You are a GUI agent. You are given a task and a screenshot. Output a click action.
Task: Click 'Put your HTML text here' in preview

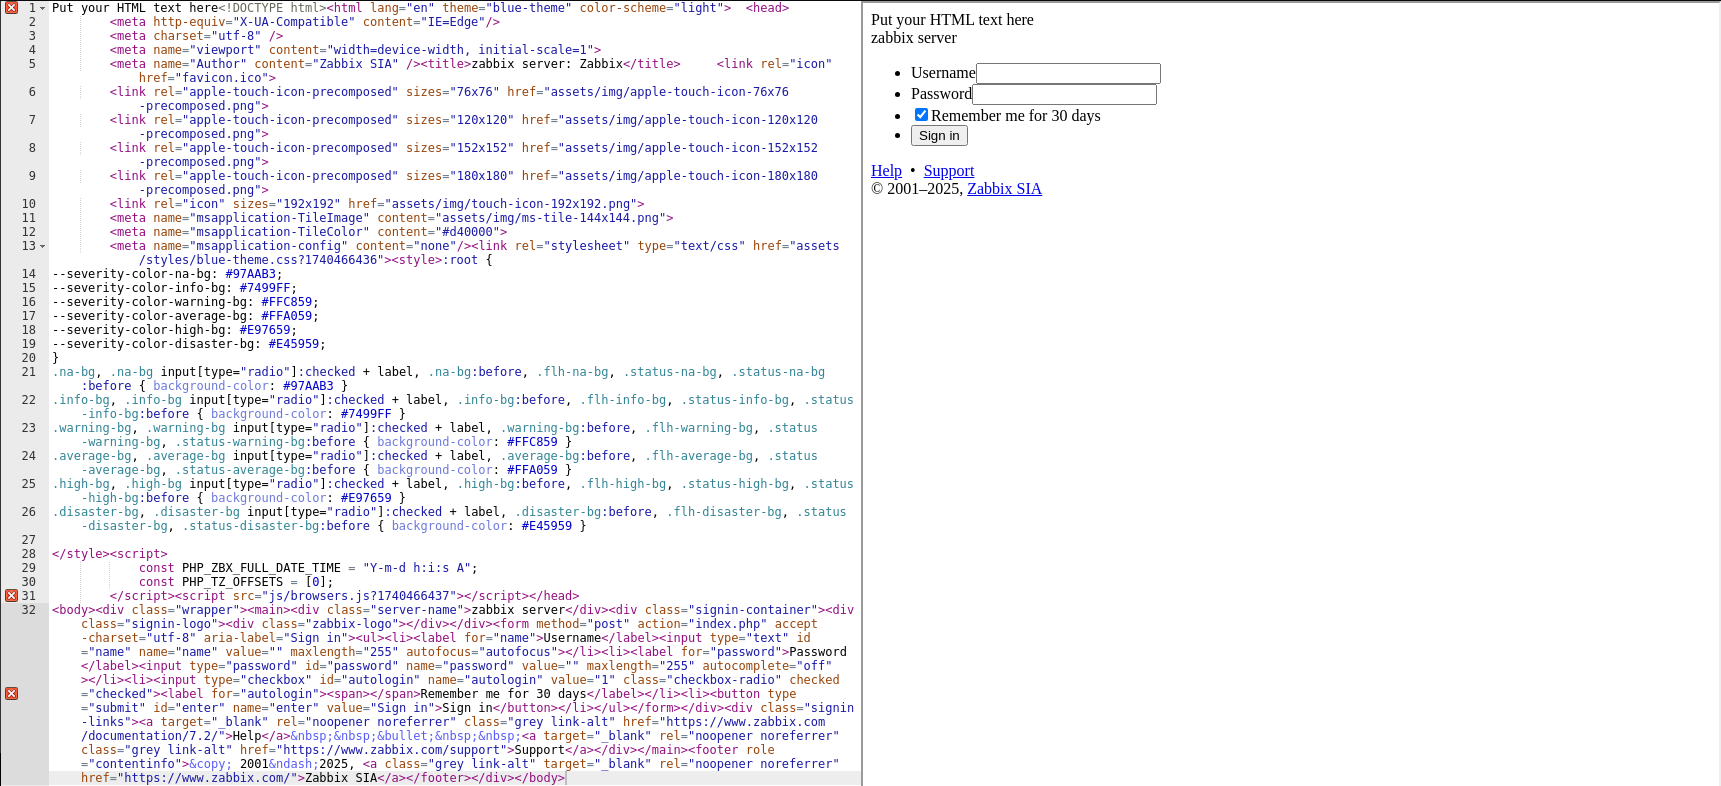[x=952, y=20]
